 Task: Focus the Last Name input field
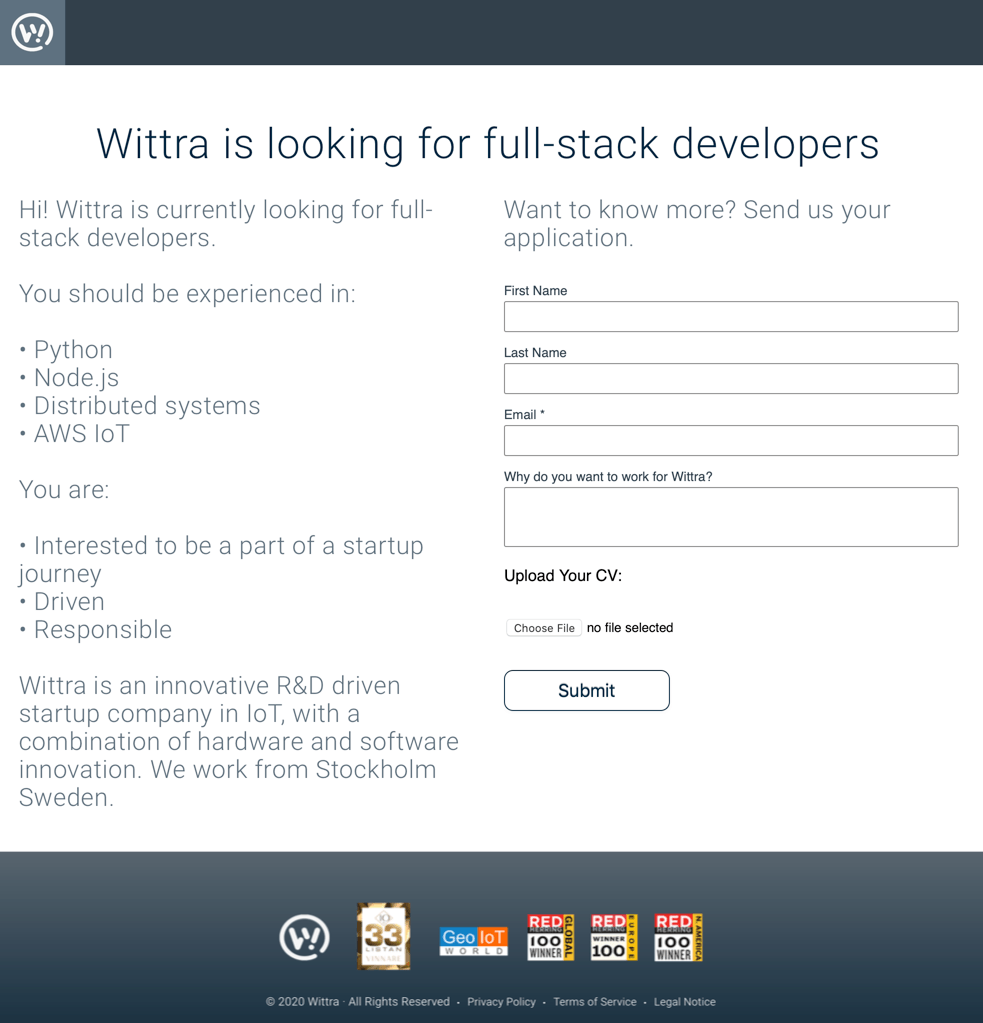click(x=731, y=378)
